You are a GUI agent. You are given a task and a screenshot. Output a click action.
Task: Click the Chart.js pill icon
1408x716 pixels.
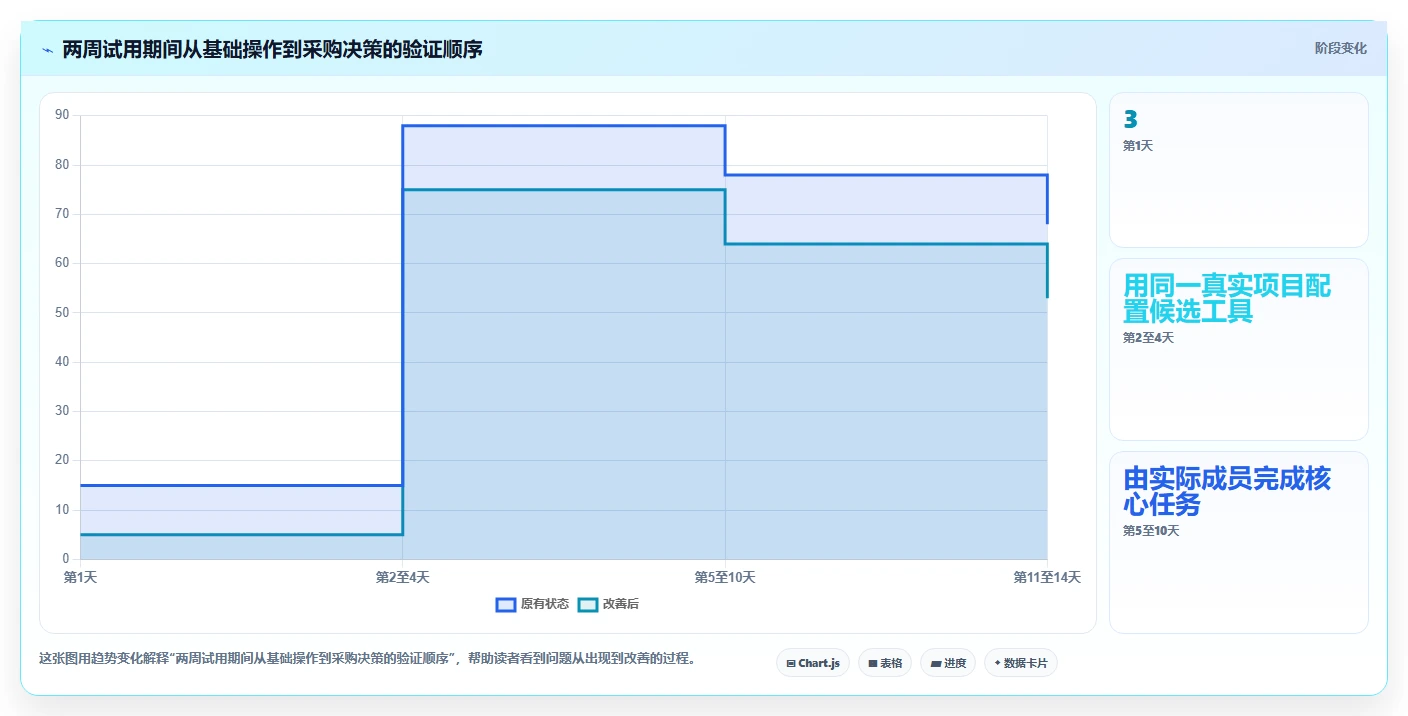(790, 663)
